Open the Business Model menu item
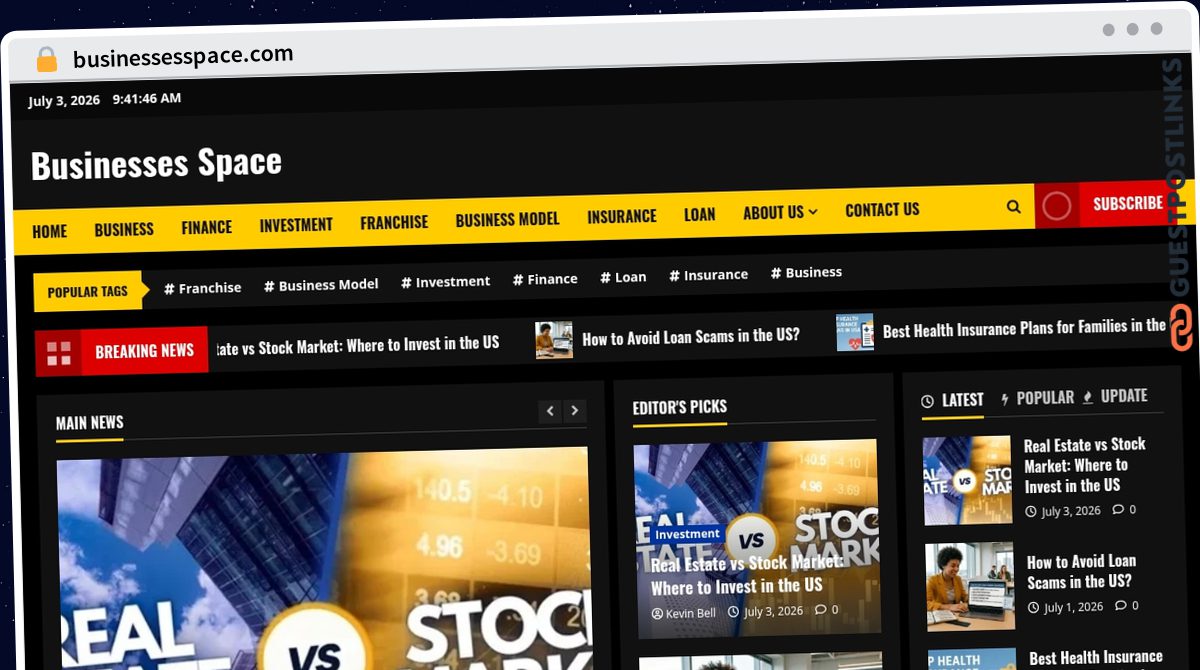 point(507,219)
